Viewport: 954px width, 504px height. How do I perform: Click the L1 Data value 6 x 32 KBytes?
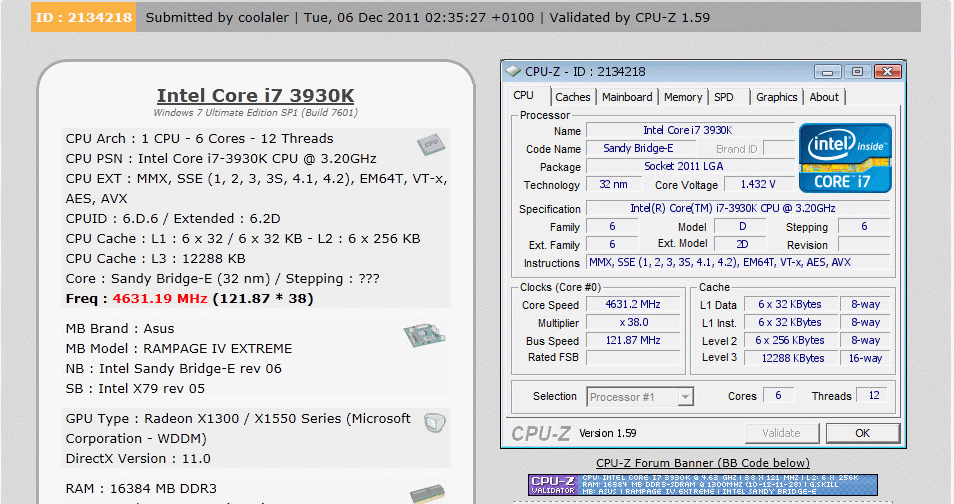pyautogui.click(x=790, y=304)
